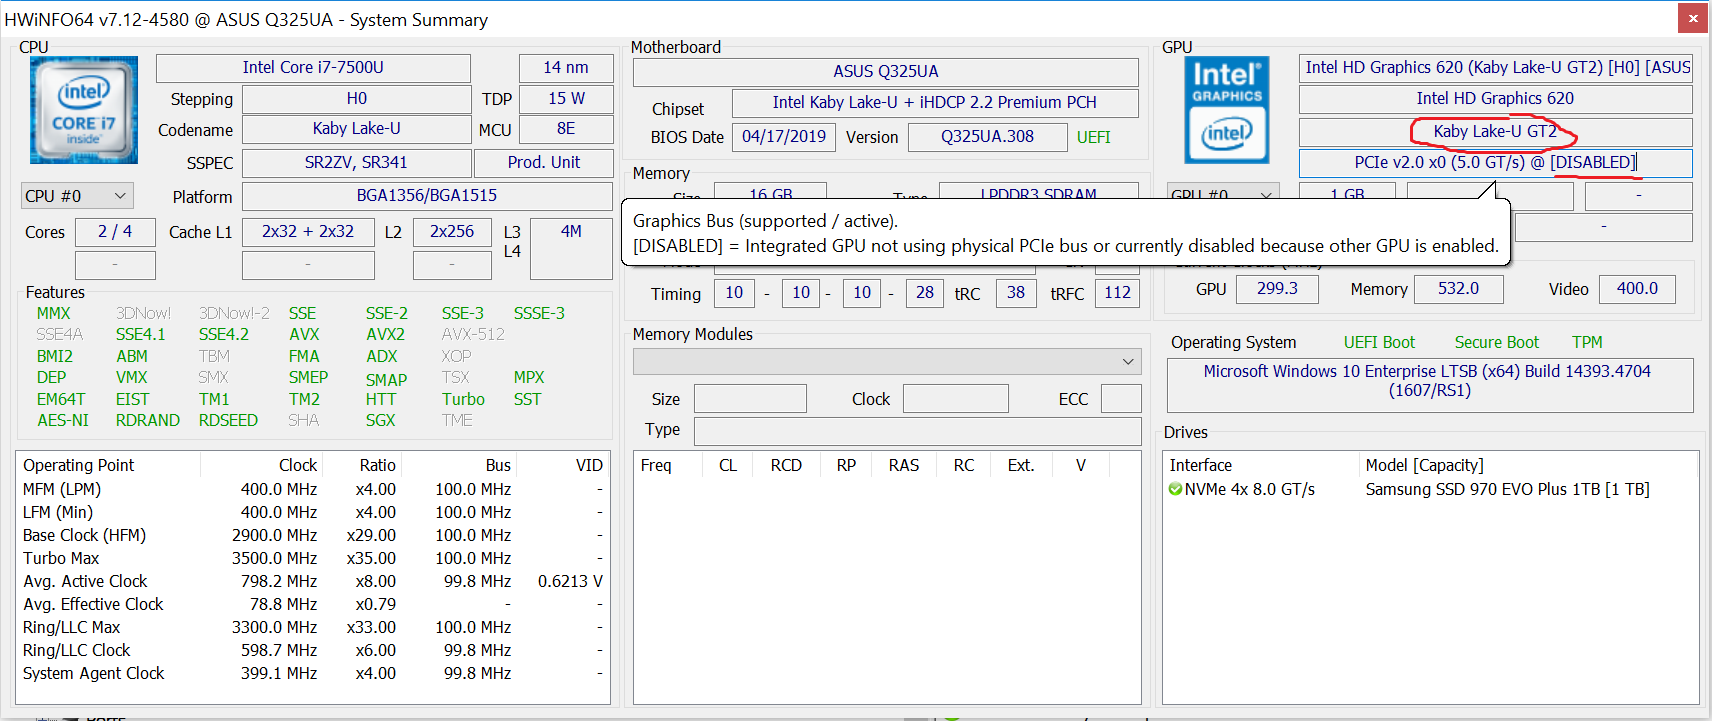The width and height of the screenshot is (1712, 721).
Task: Select the Intel Core i7-7500U name field
Action: pyautogui.click(x=313, y=68)
